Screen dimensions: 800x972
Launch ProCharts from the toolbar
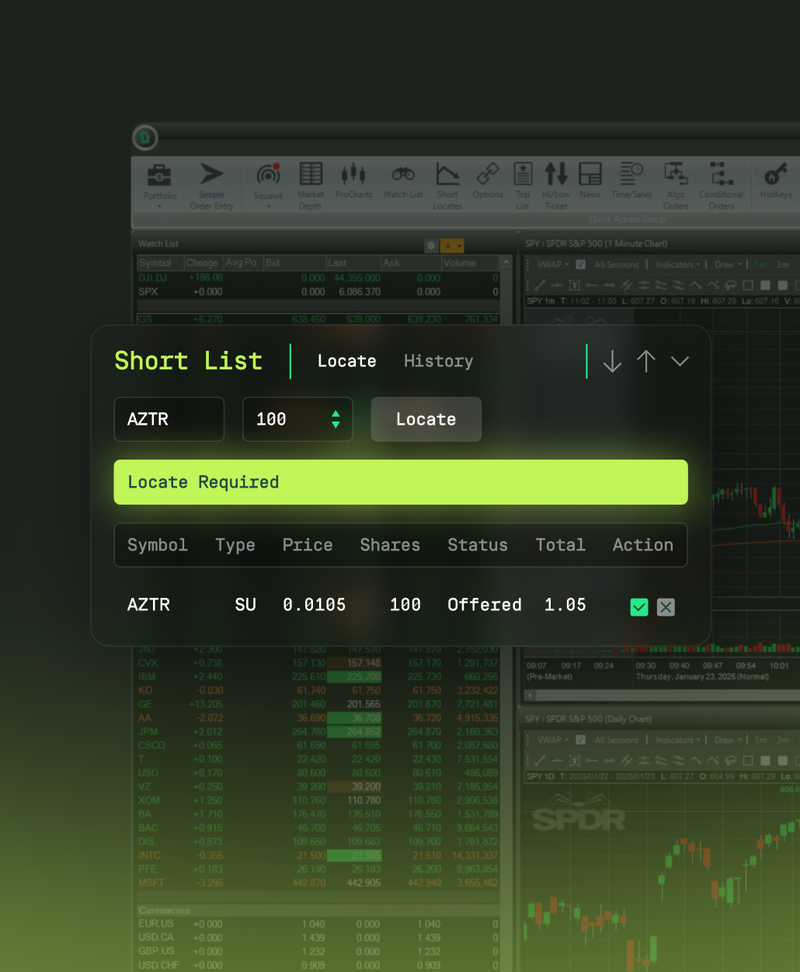click(353, 174)
